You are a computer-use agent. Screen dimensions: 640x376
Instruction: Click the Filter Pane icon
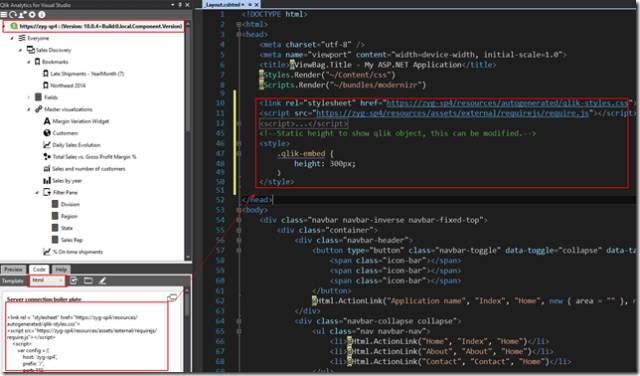[47, 192]
